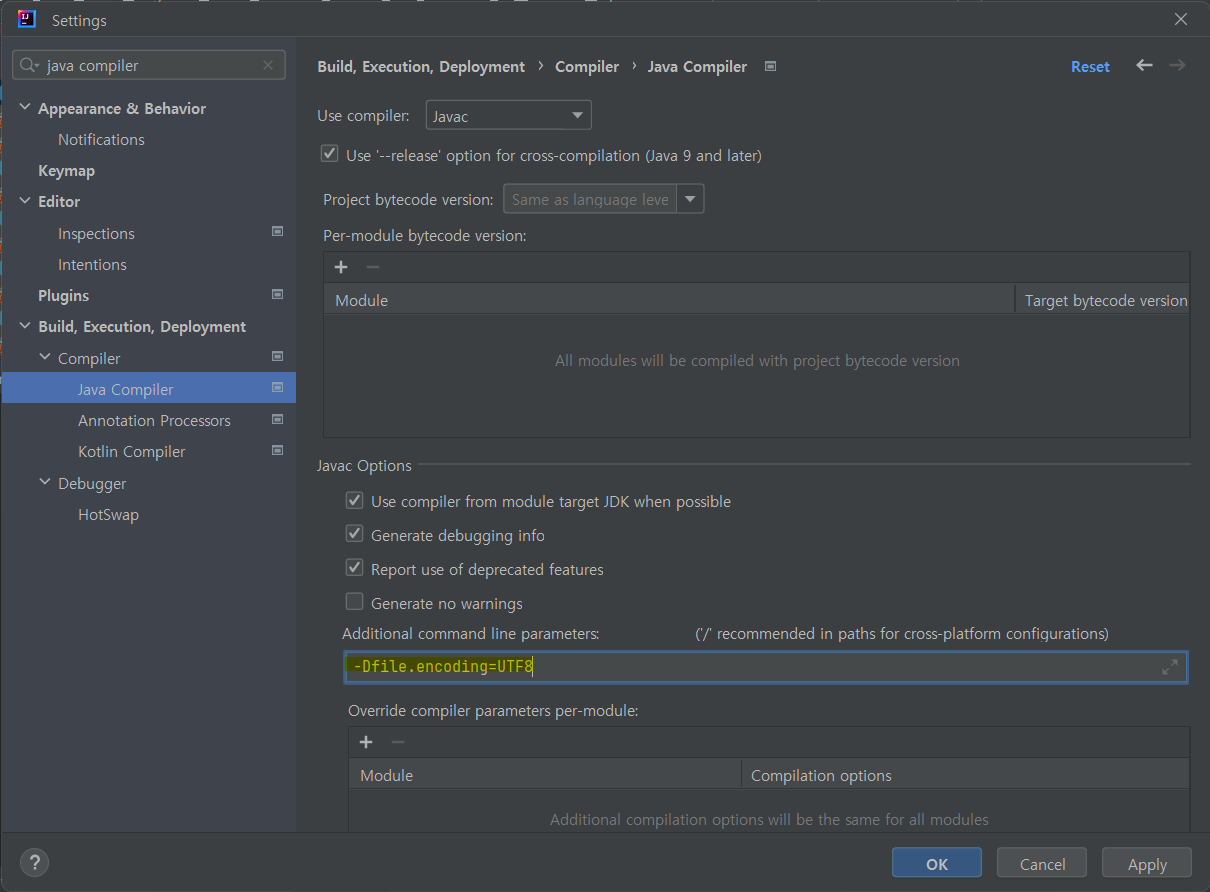This screenshot has width=1210, height=892.
Task: Toggle the '--release' cross-compilation option
Action: point(329,155)
